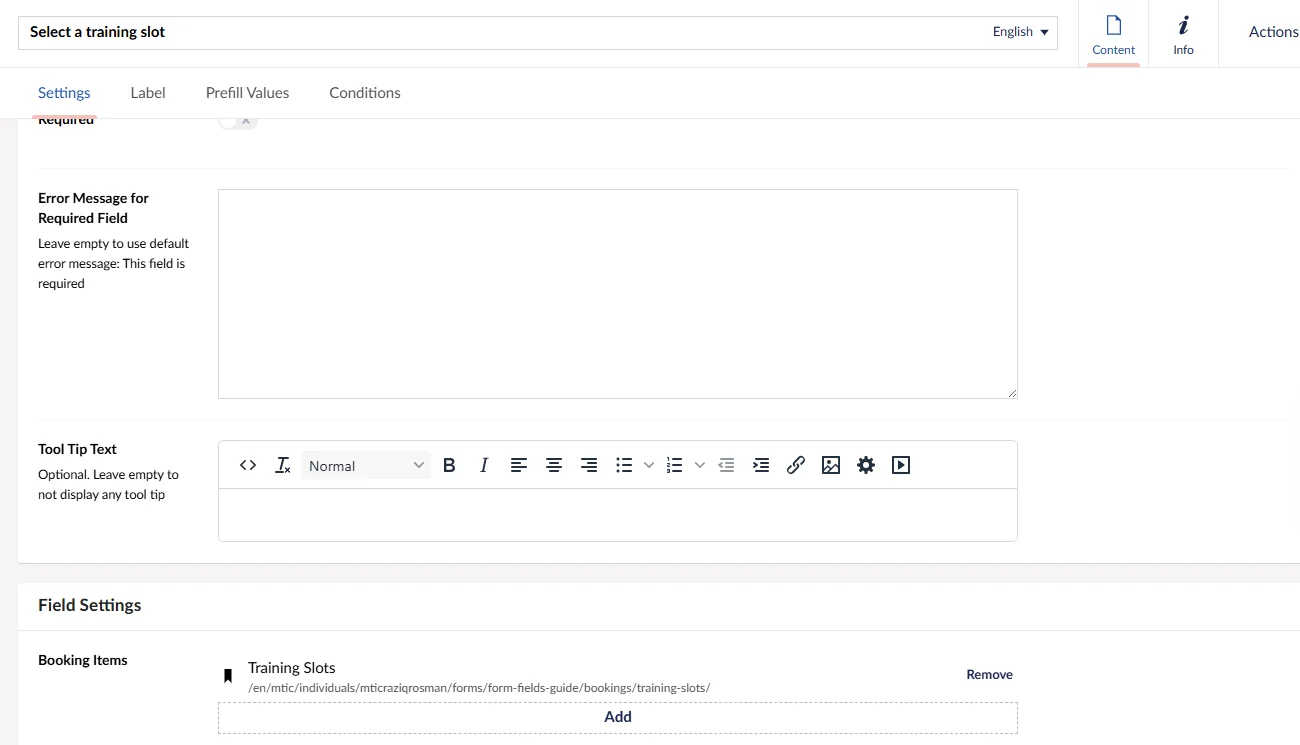Insert an image into Tool Tip text

830,465
